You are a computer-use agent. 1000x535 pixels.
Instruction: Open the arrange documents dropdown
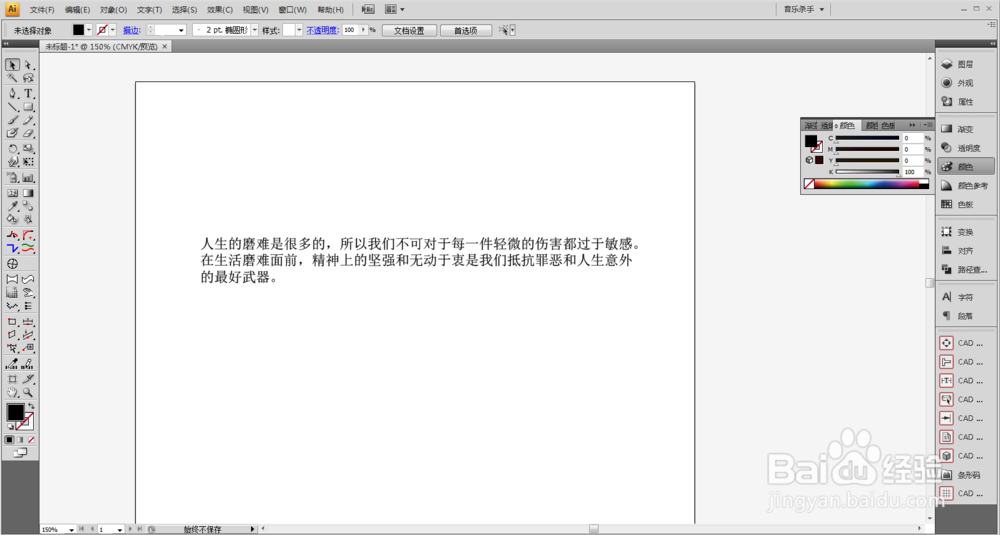click(x=394, y=10)
